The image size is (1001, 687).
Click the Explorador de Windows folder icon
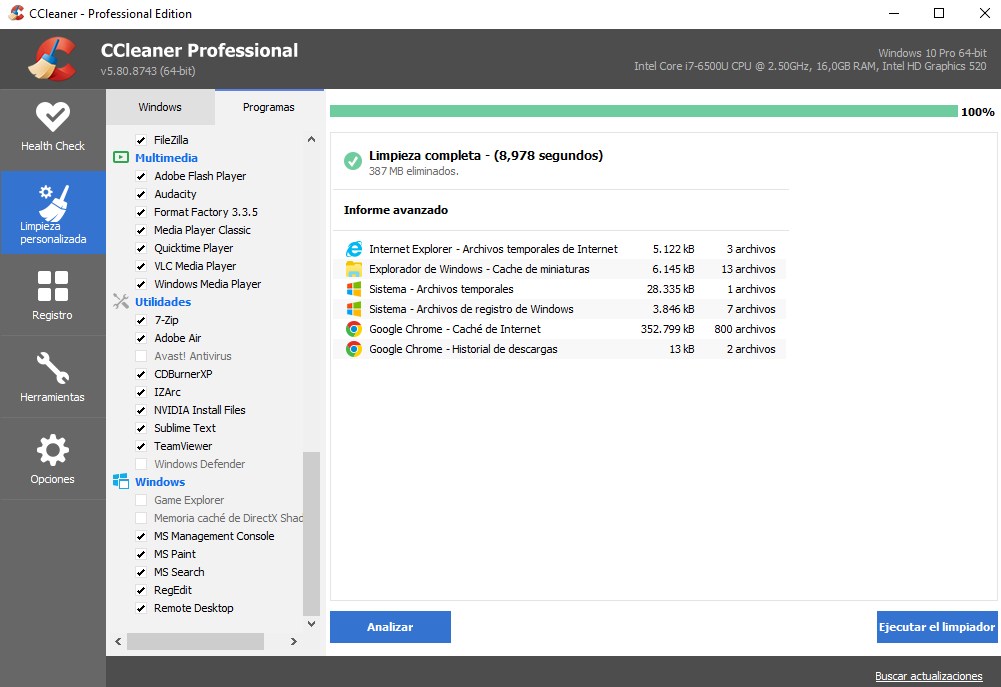353,269
